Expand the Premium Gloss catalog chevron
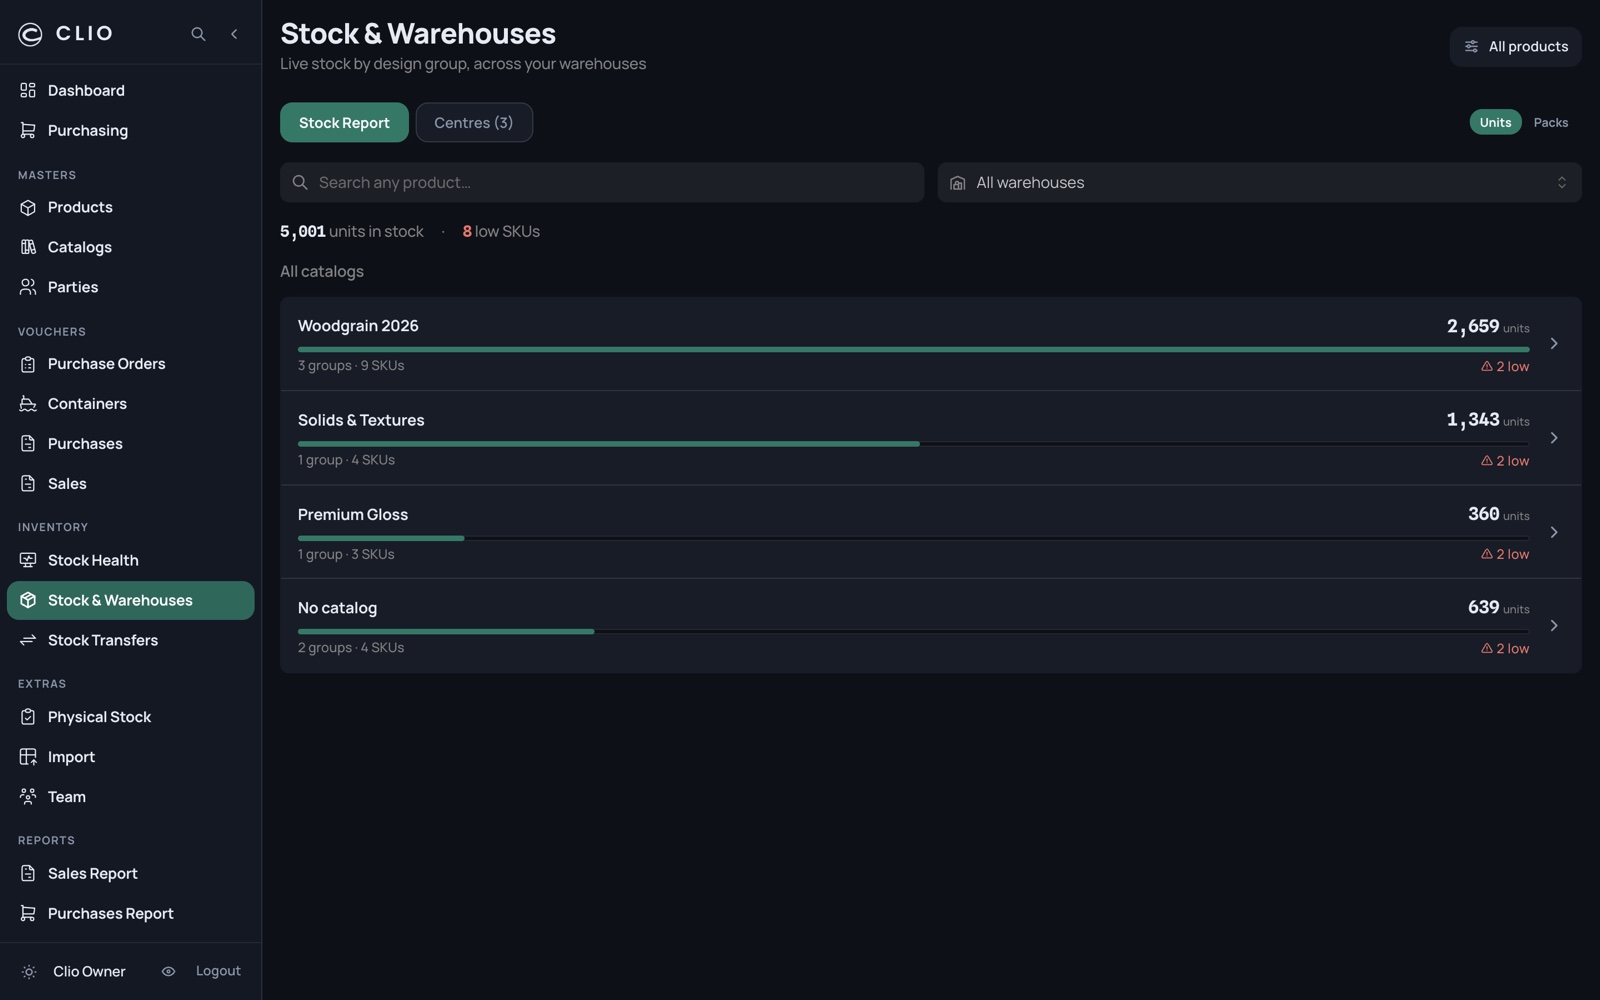 1554,532
